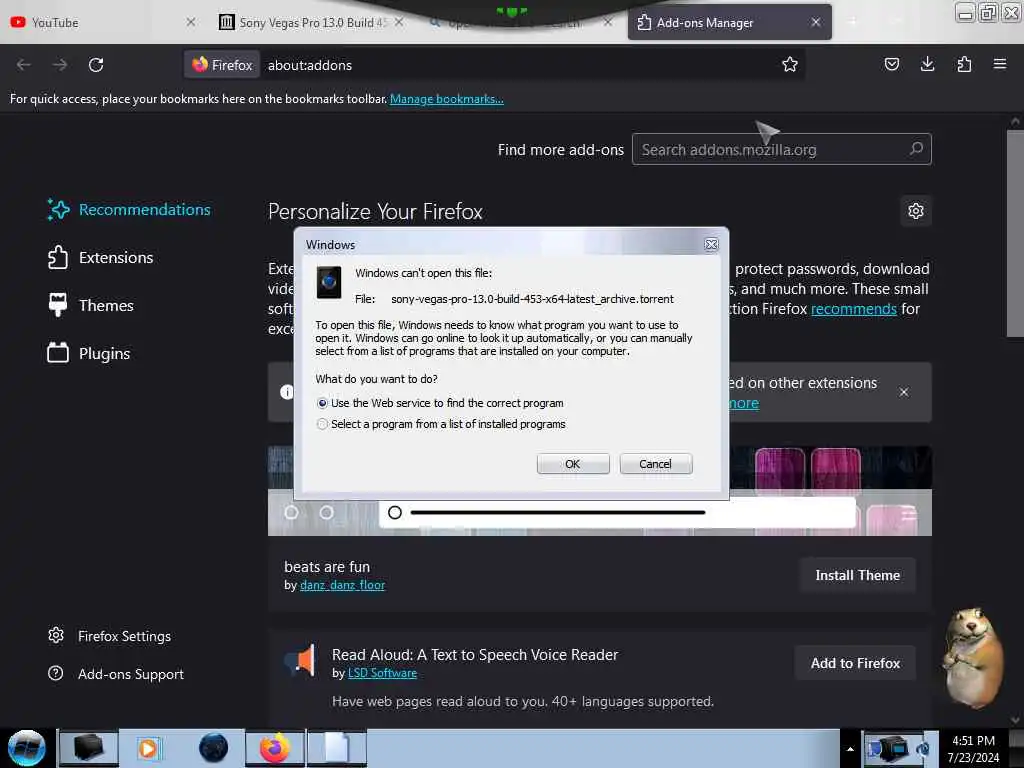Dismiss the info notice with X
The image size is (1024, 768).
(x=904, y=392)
